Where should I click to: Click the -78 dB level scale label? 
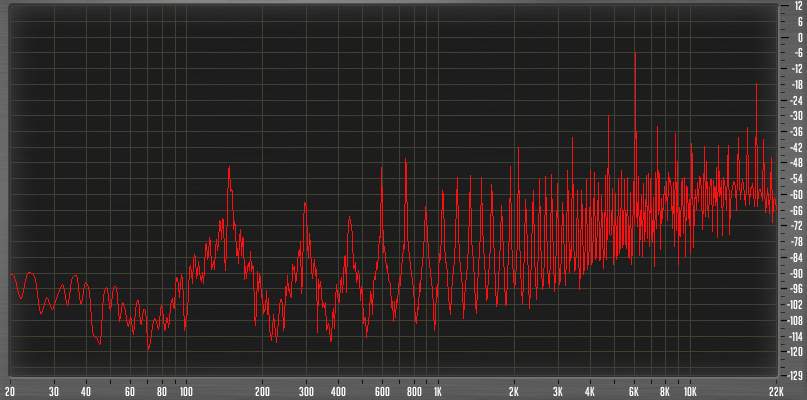tap(796, 241)
